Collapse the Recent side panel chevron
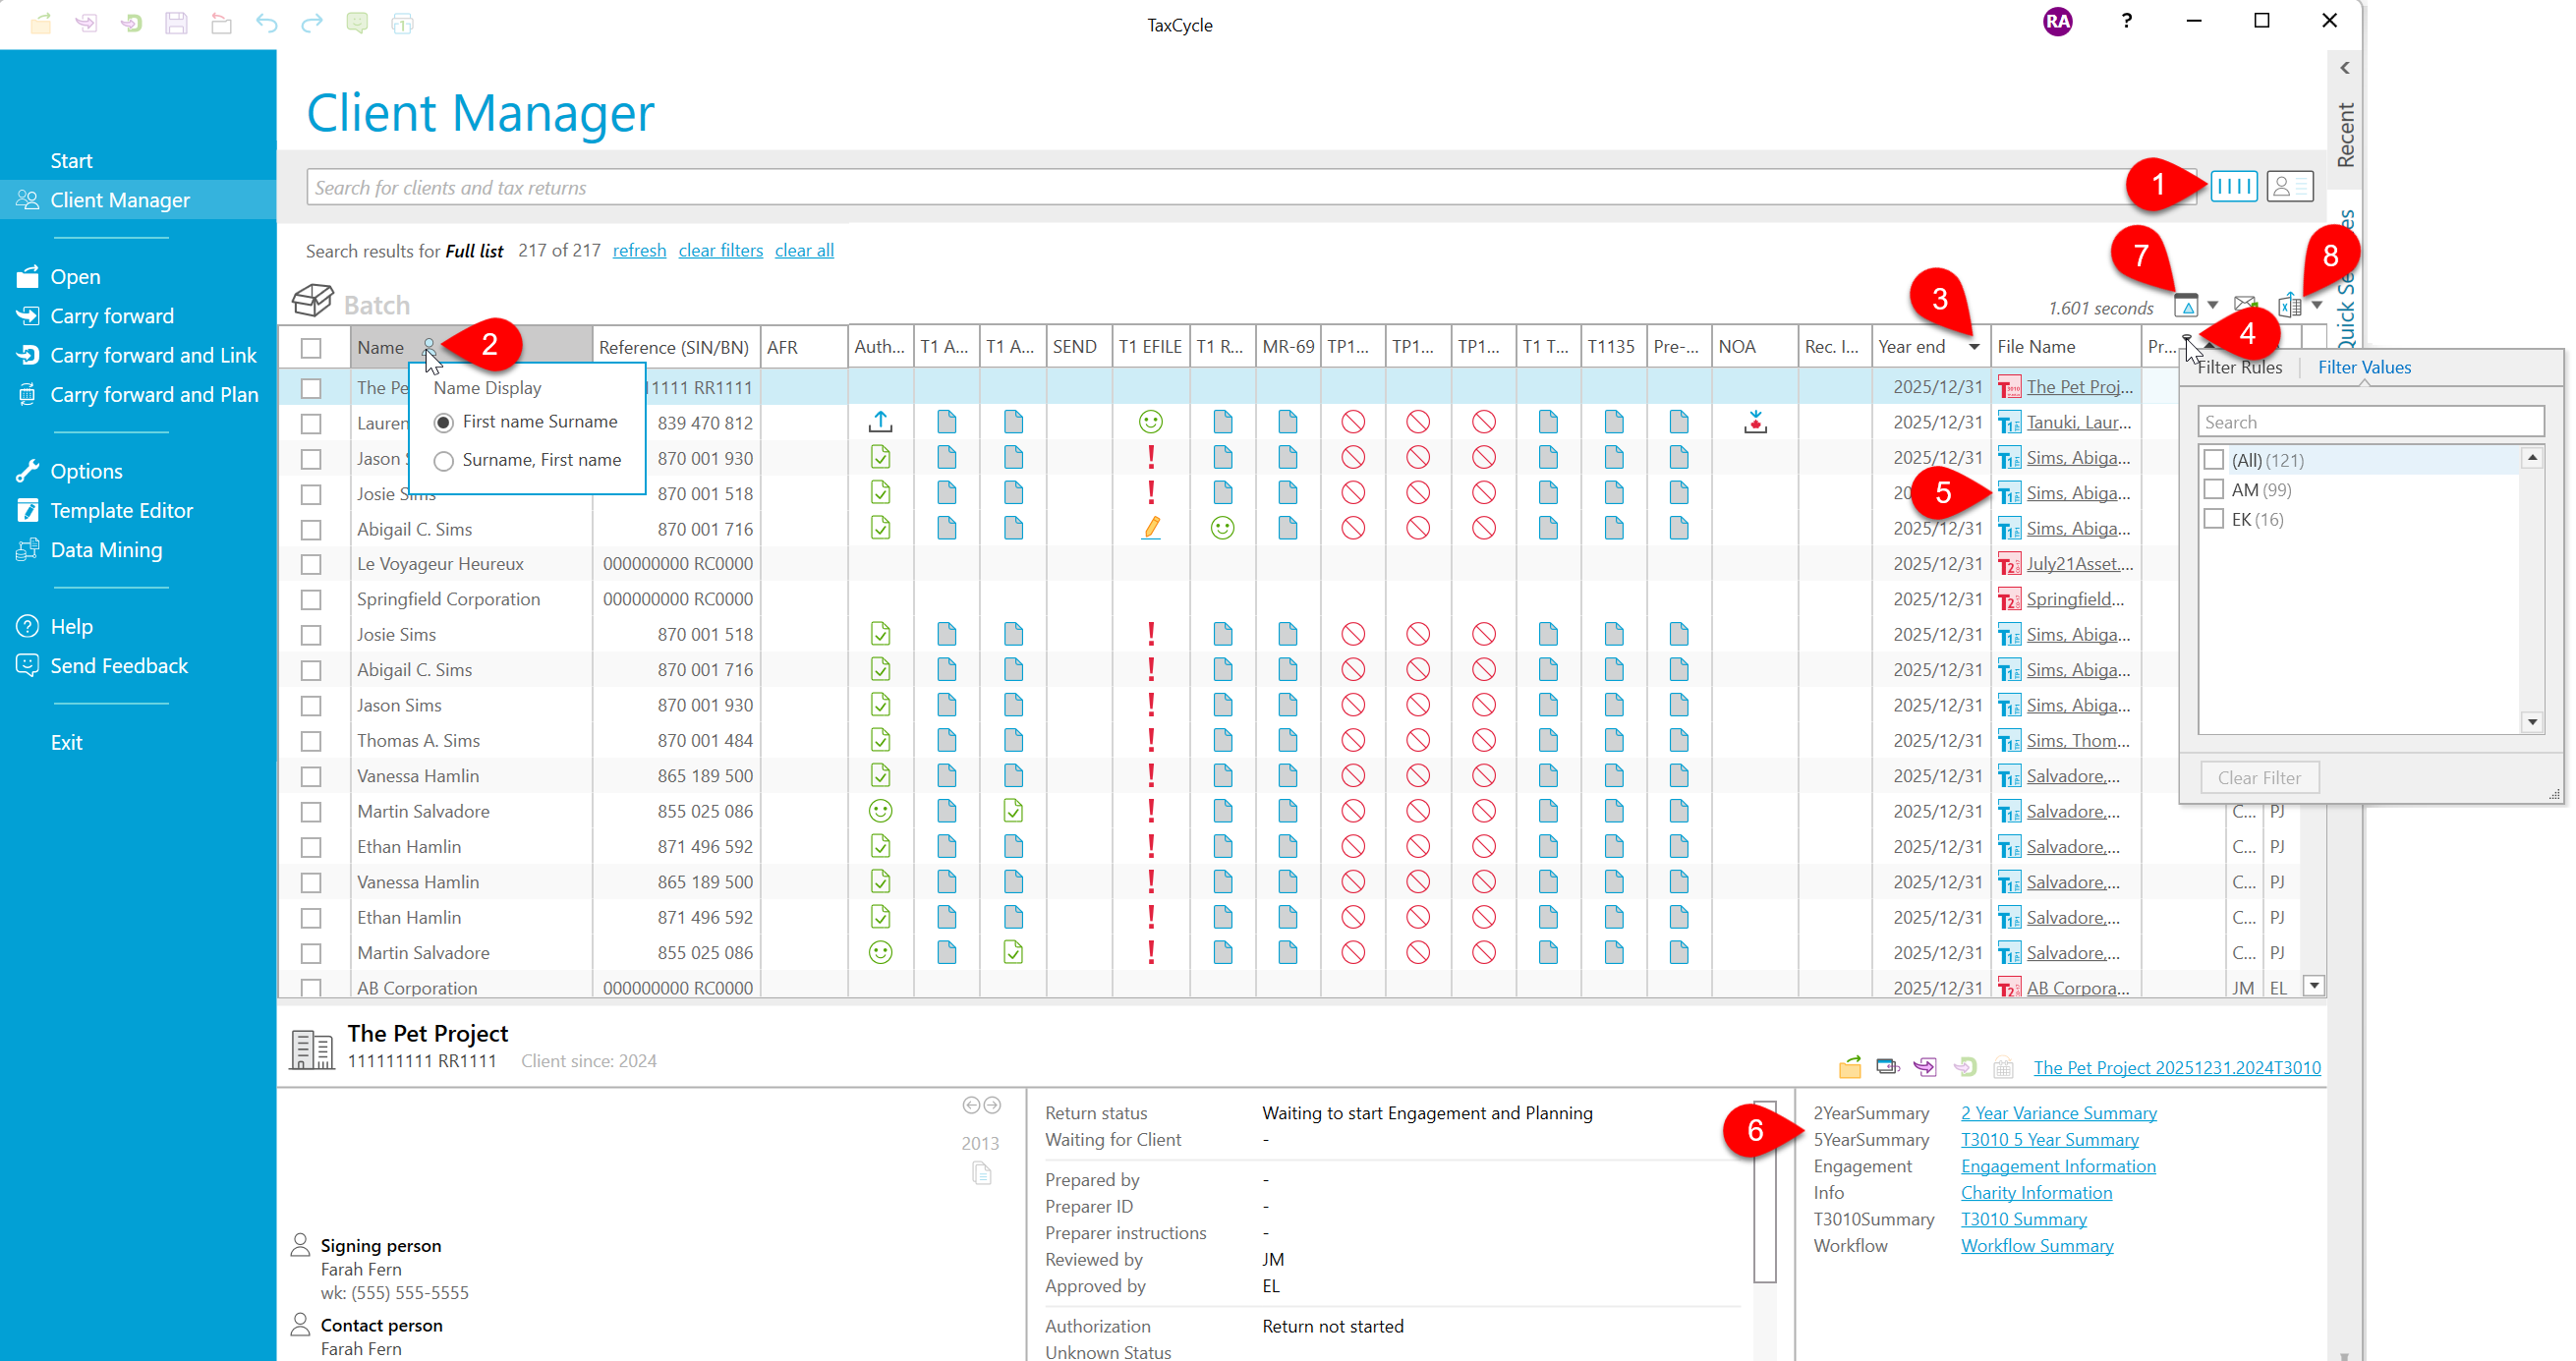Viewport: 2576px width, 1361px height. coord(2345,68)
